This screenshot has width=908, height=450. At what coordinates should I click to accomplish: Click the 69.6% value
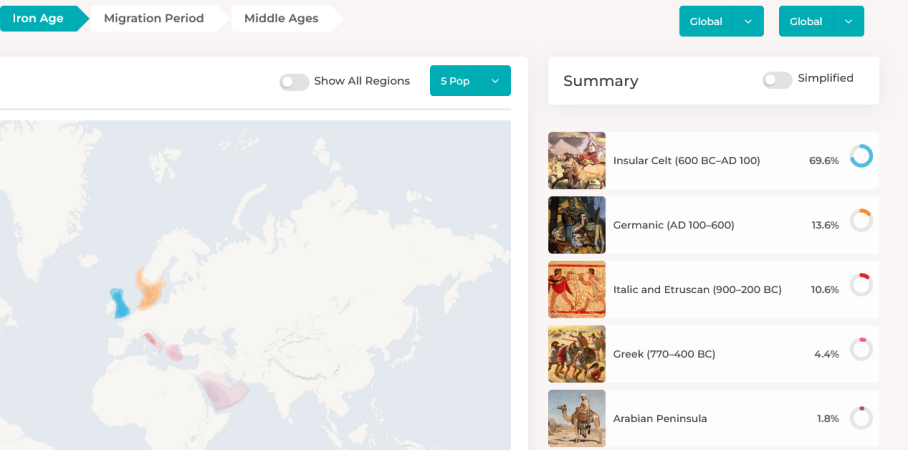823,161
